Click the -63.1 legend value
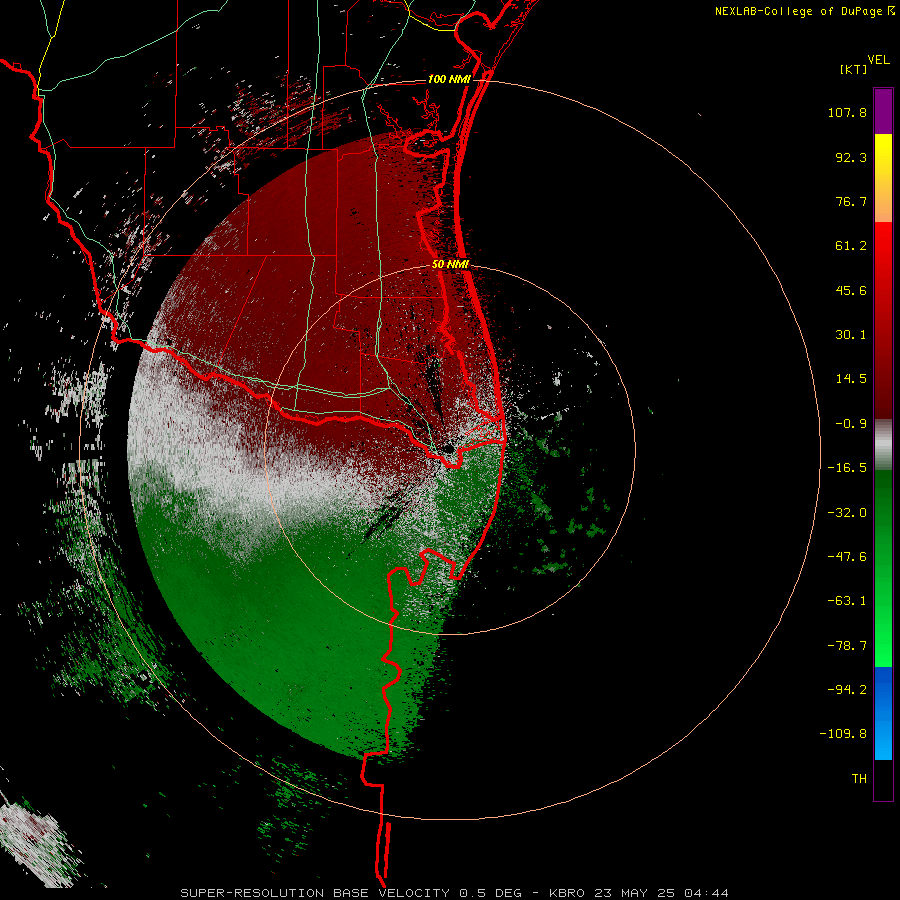This screenshot has height=900, width=900. 847,601
